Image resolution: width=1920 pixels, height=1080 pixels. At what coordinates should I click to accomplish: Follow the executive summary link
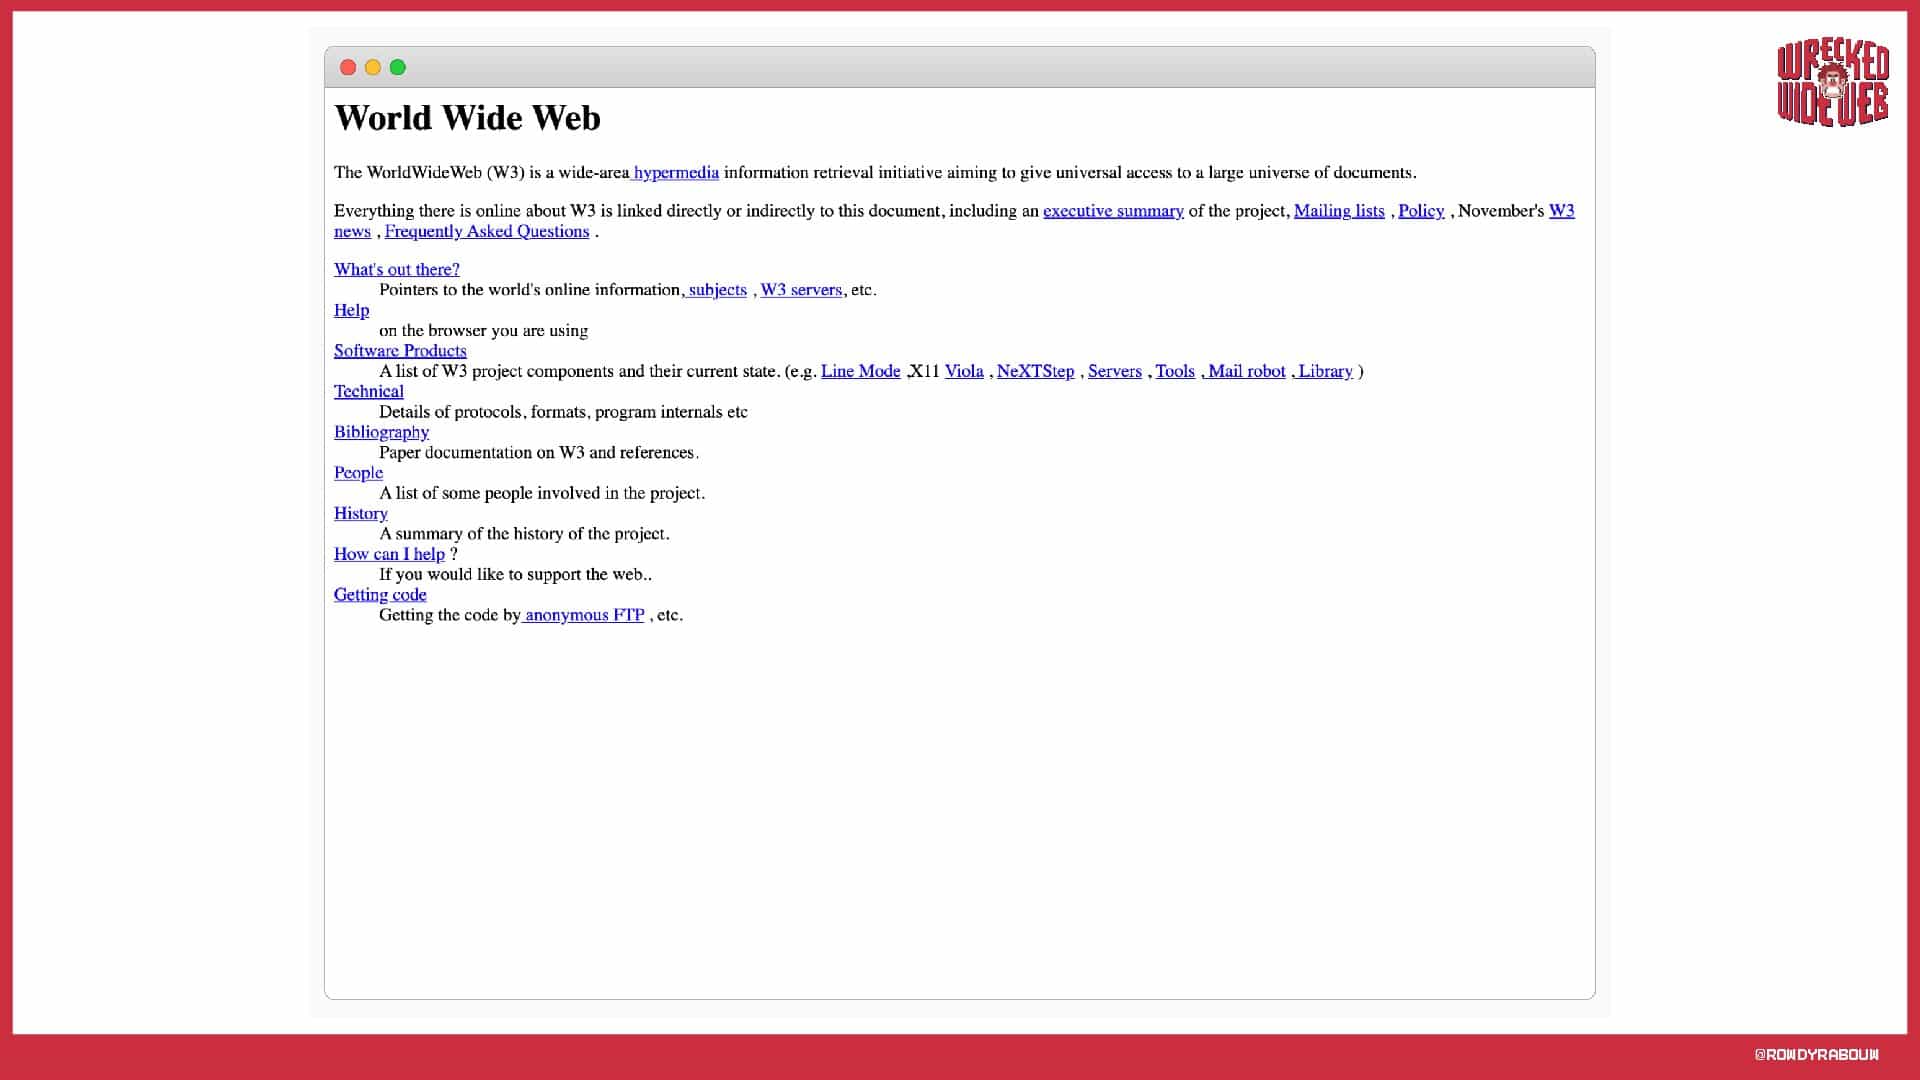pos(1113,210)
